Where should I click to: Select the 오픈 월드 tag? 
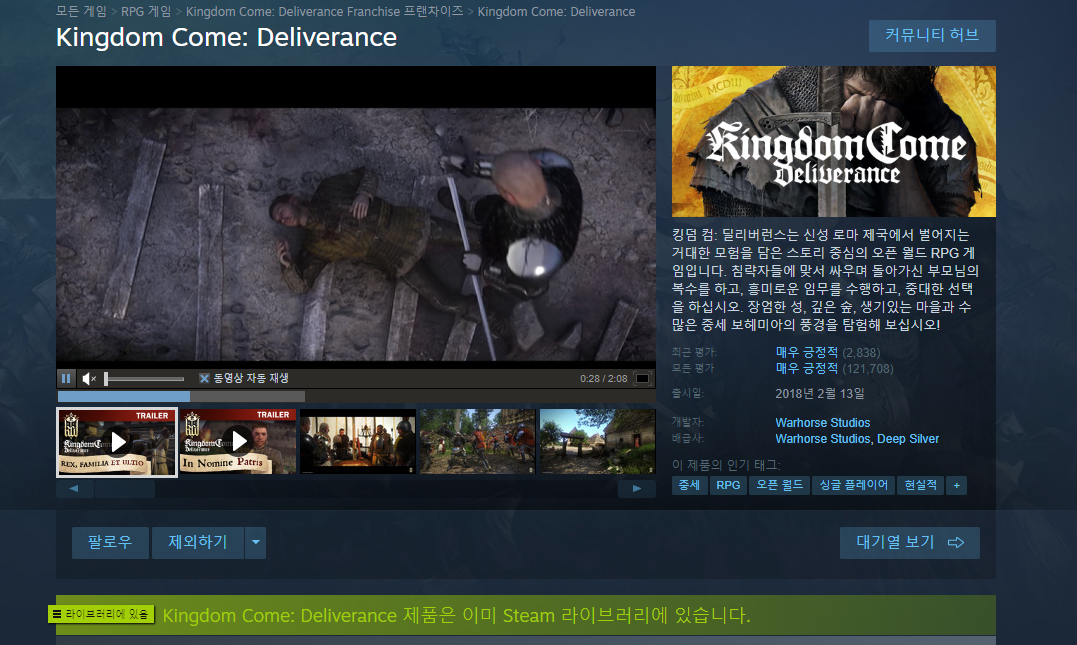coord(780,486)
